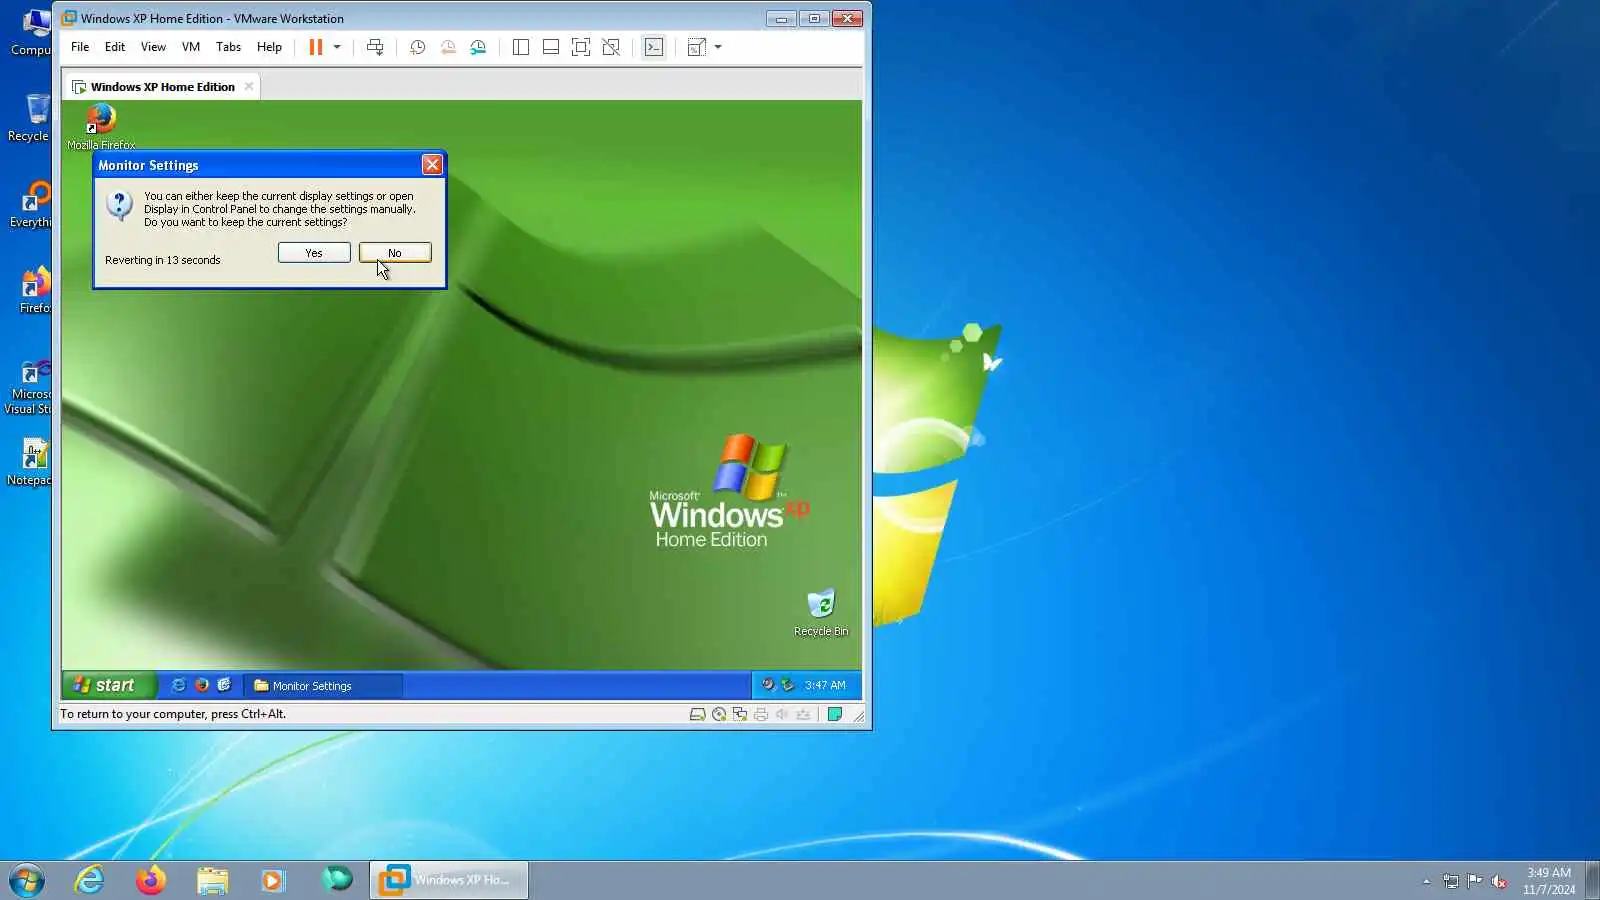The width and height of the screenshot is (1600, 900).
Task: Select the Recycle Bin on Windows 7 desktop
Action: [30, 118]
